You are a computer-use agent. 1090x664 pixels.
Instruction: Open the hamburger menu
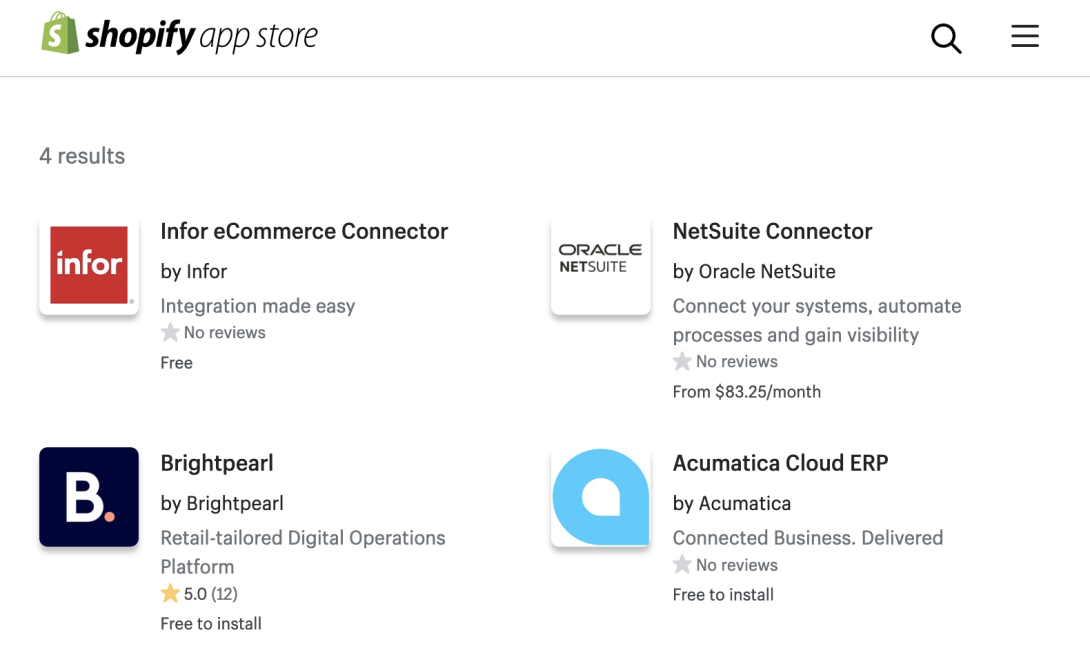pos(1024,37)
